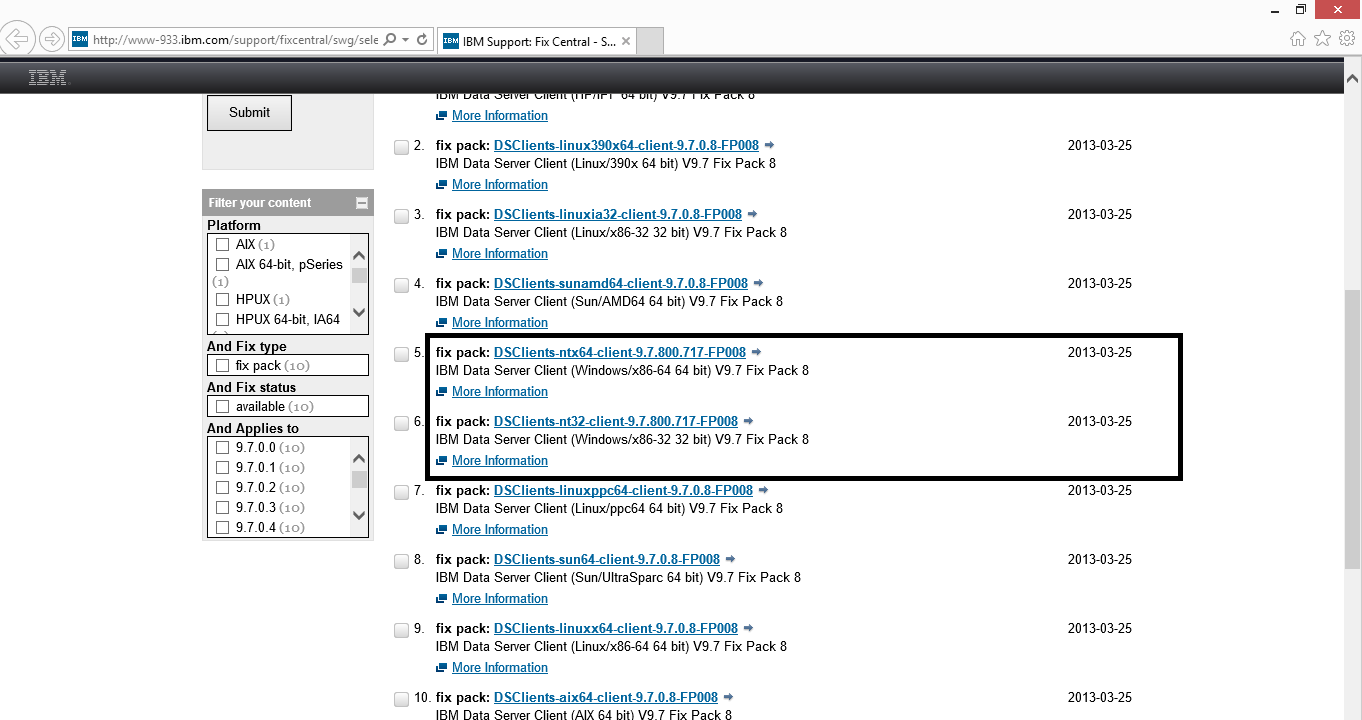Click the address bar refresh icon
1362x720 pixels.
[x=422, y=40]
